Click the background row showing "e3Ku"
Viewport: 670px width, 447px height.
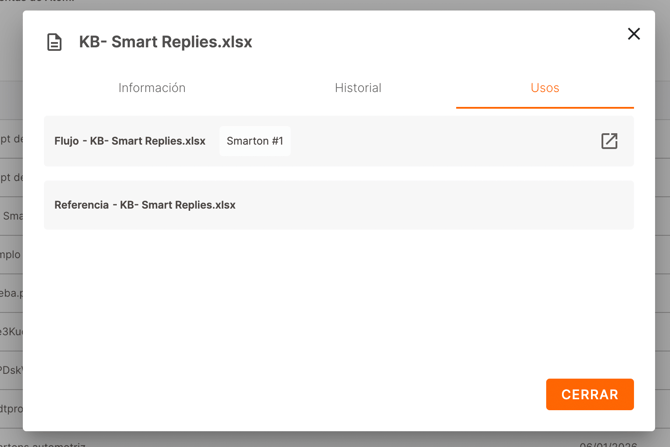pos(10,331)
